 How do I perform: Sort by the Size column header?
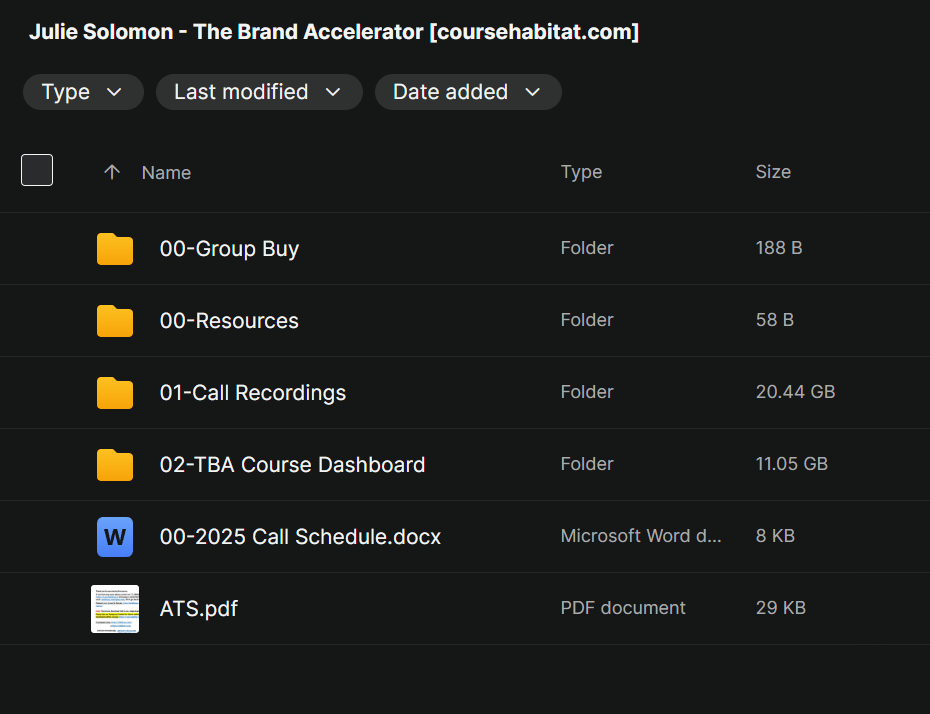(773, 172)
